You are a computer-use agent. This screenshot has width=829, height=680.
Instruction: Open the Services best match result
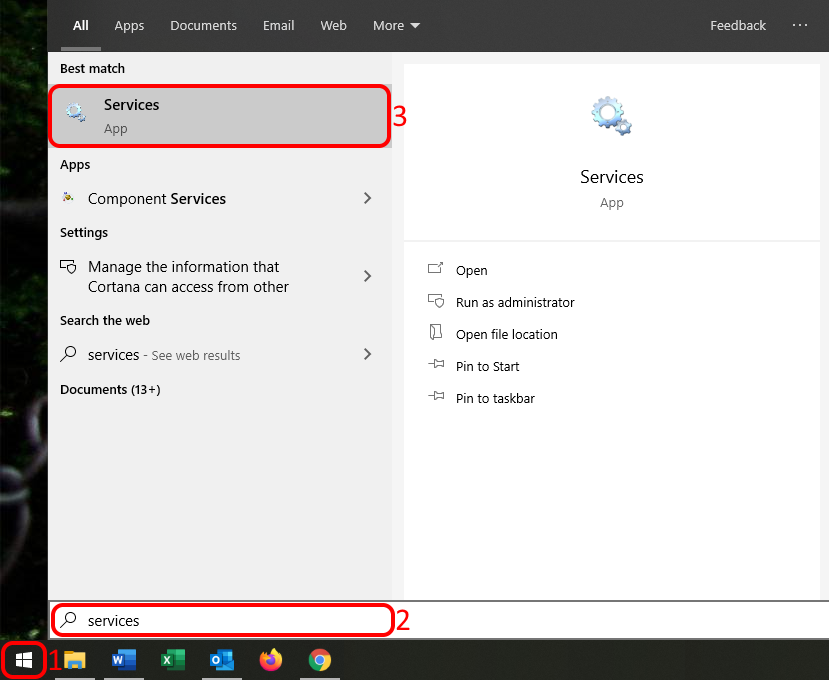[220, 116]
